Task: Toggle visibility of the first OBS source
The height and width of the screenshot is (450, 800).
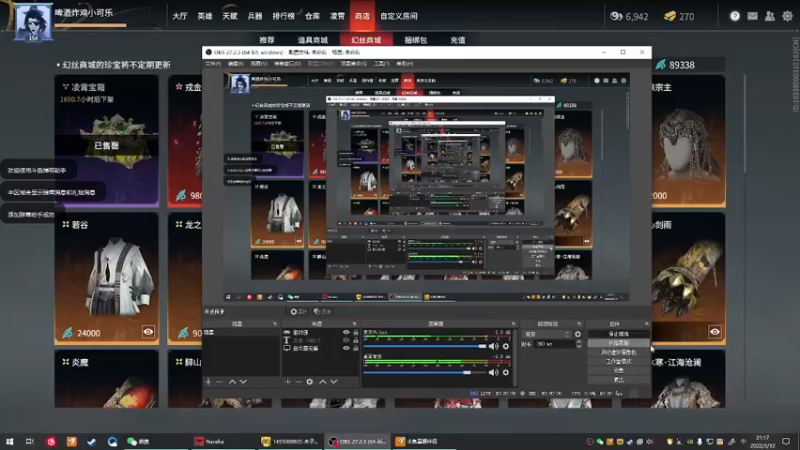Action: (x=346, y=333)
